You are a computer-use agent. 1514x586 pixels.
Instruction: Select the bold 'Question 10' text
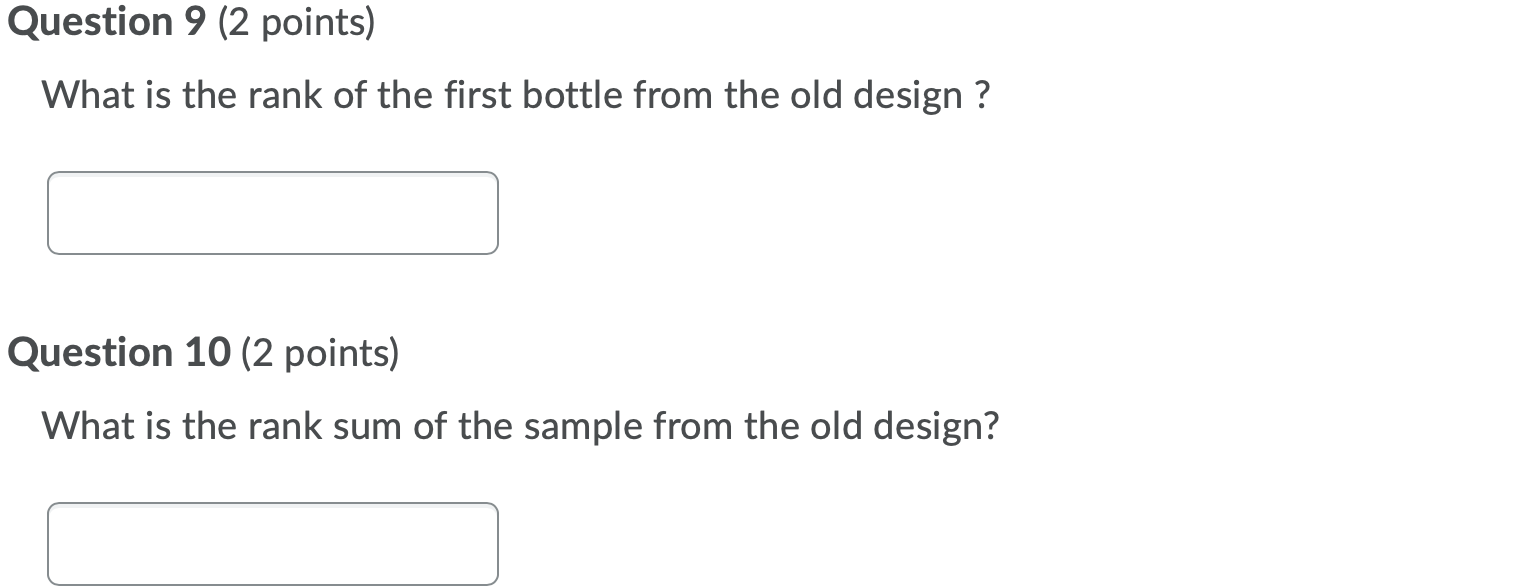[118, 352]
